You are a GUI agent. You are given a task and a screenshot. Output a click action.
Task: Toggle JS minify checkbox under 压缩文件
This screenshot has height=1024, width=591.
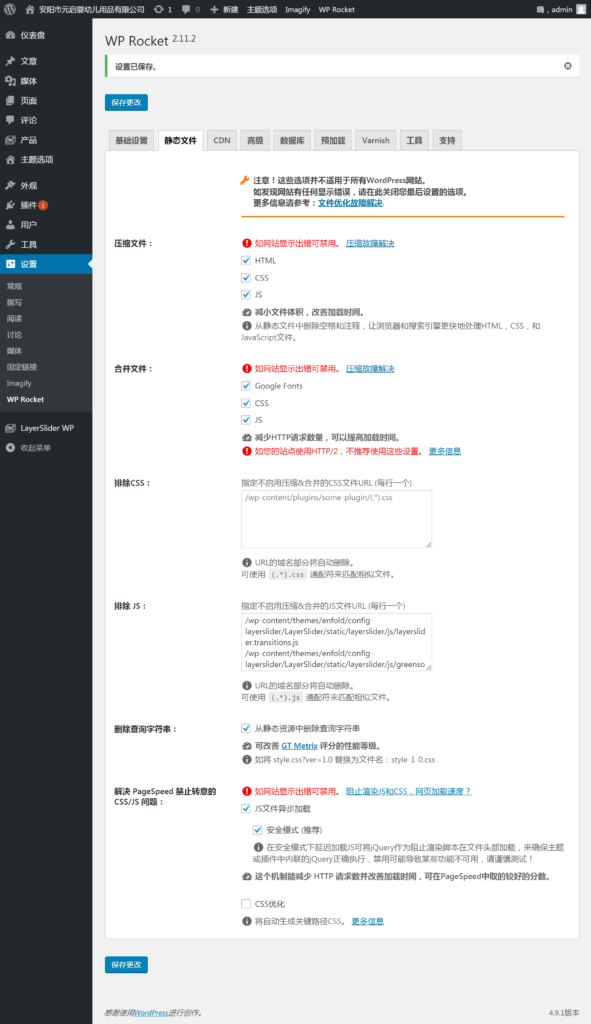[x=246, y=295]
